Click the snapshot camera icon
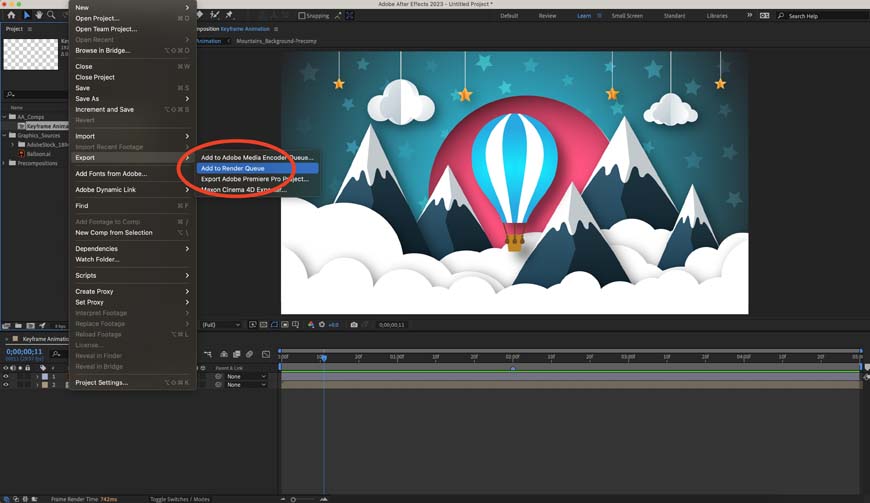The height and width of the screenshot is (503, 870). (x=354, y=324)
